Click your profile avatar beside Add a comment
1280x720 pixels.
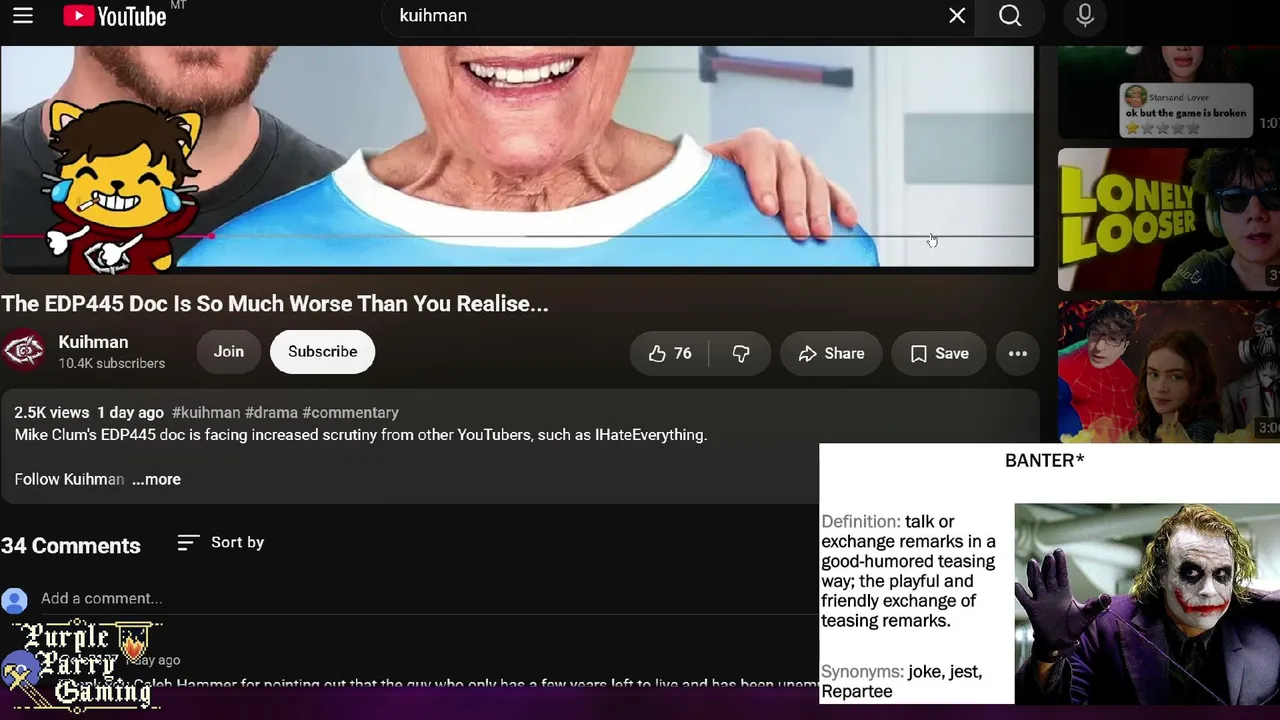coord(14,600)
